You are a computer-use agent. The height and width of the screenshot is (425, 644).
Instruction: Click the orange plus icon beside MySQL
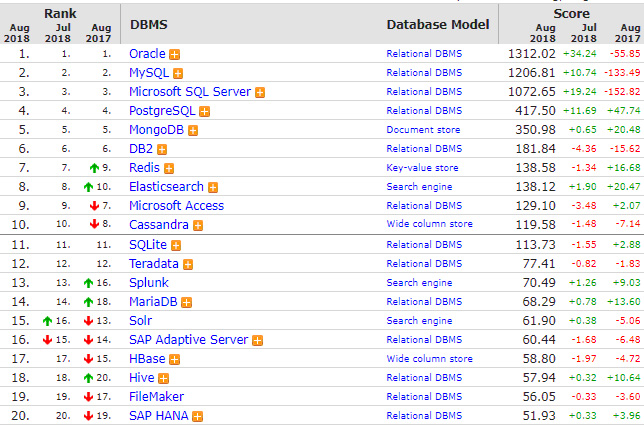pos(178,74)
